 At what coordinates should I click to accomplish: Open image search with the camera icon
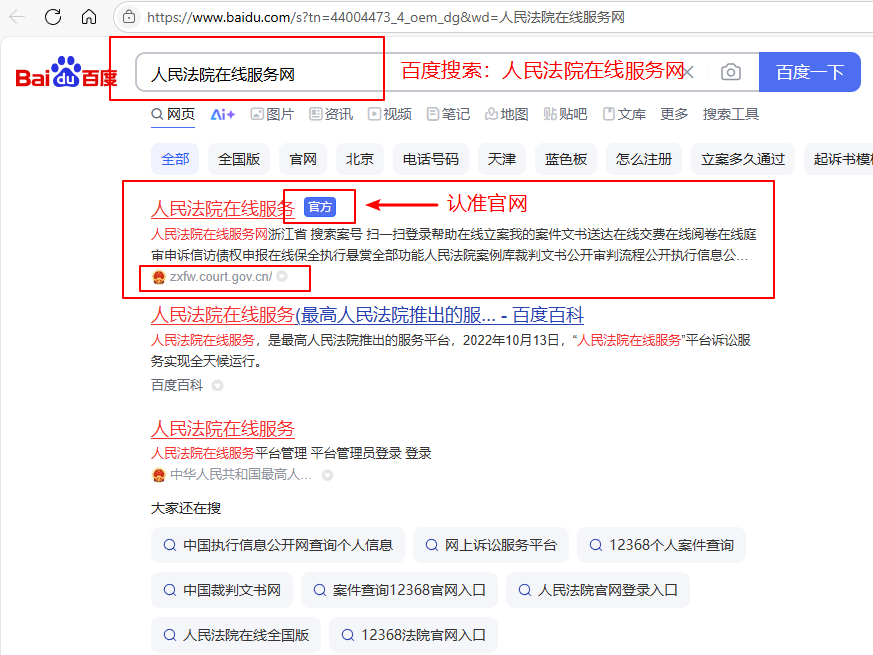730,72
